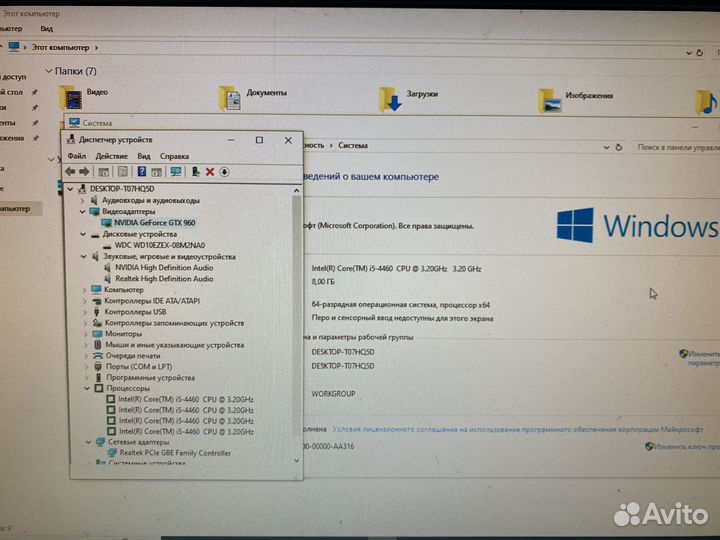Maximize the Диспетчер устройств window
The image size is (720, 540).
pos(259,140)
